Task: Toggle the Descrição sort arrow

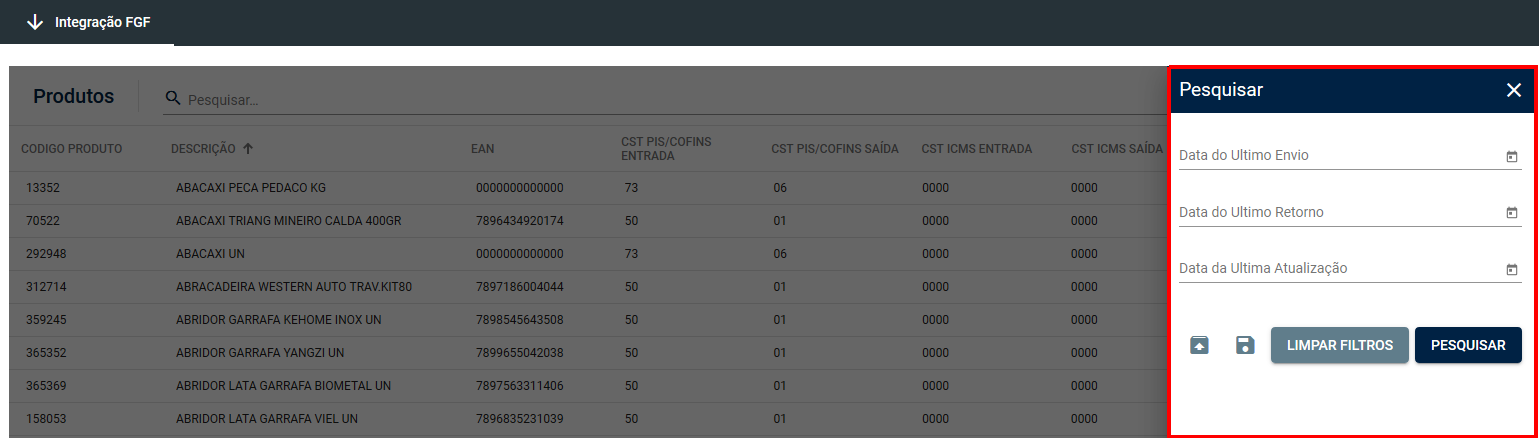Action: click(x=248, y=149)
